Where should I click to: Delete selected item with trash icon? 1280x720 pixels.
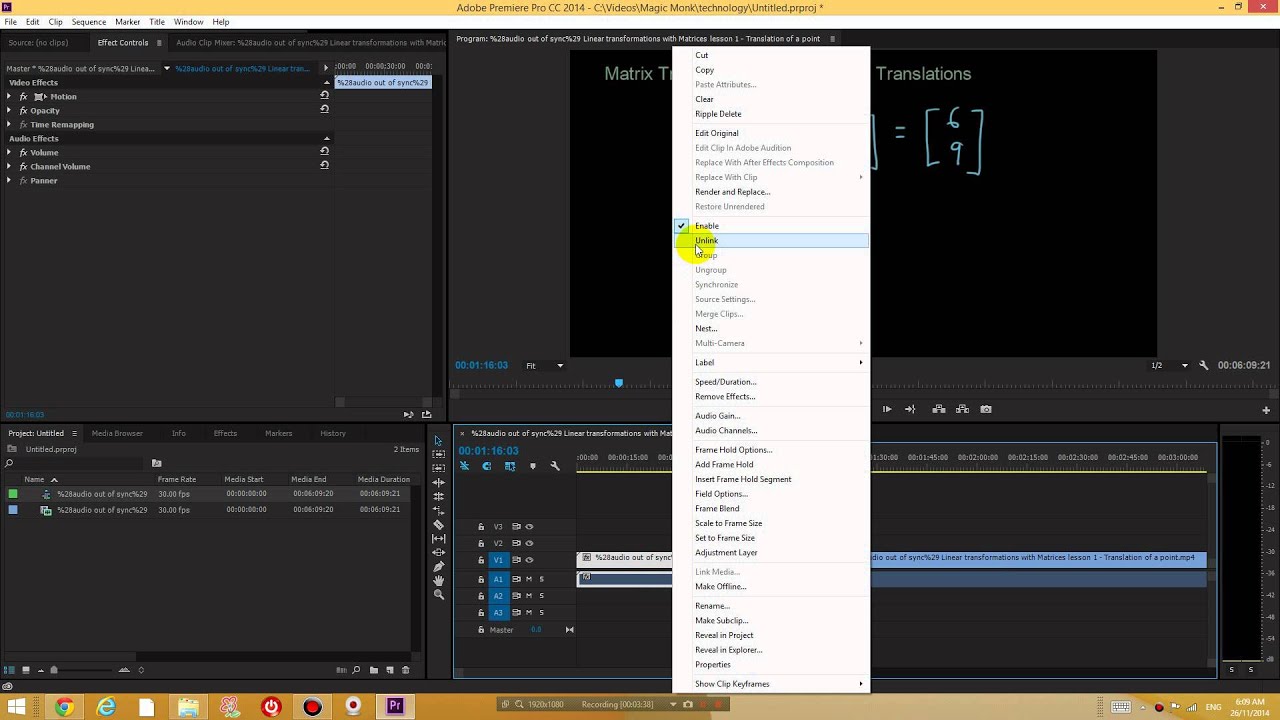pyautogui.click(x=406, y=670)
